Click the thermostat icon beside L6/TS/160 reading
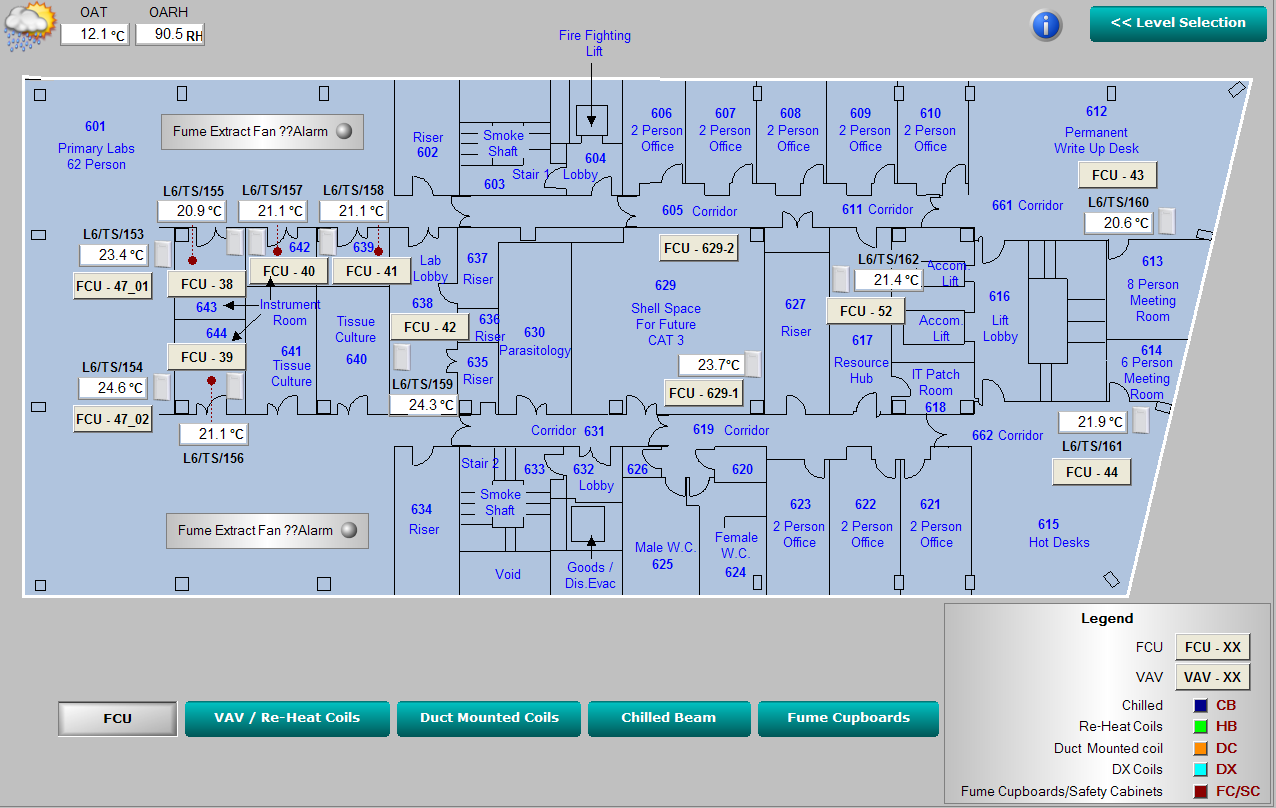The image size is (1276, 808). coord(1167,221)
